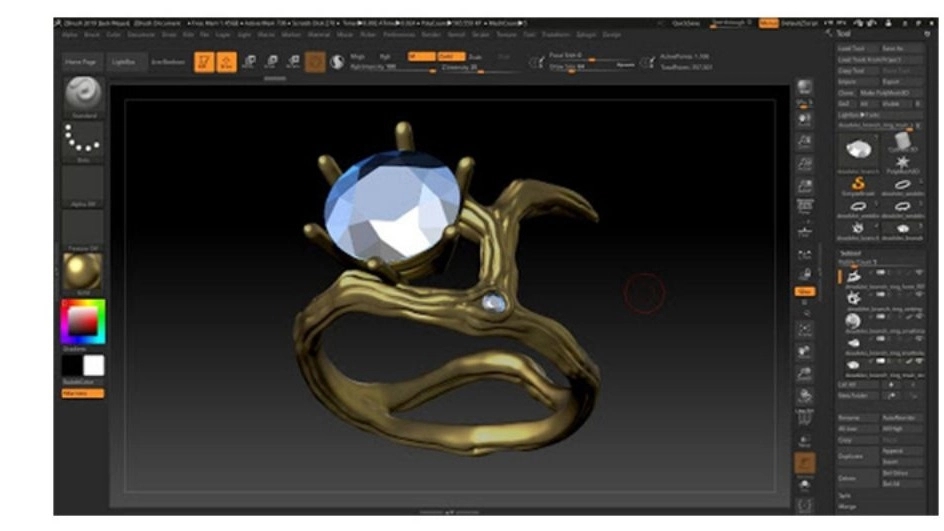Open the Brush menu
Image resolution: width=944 pixels, height=531 pixels.
92,35
